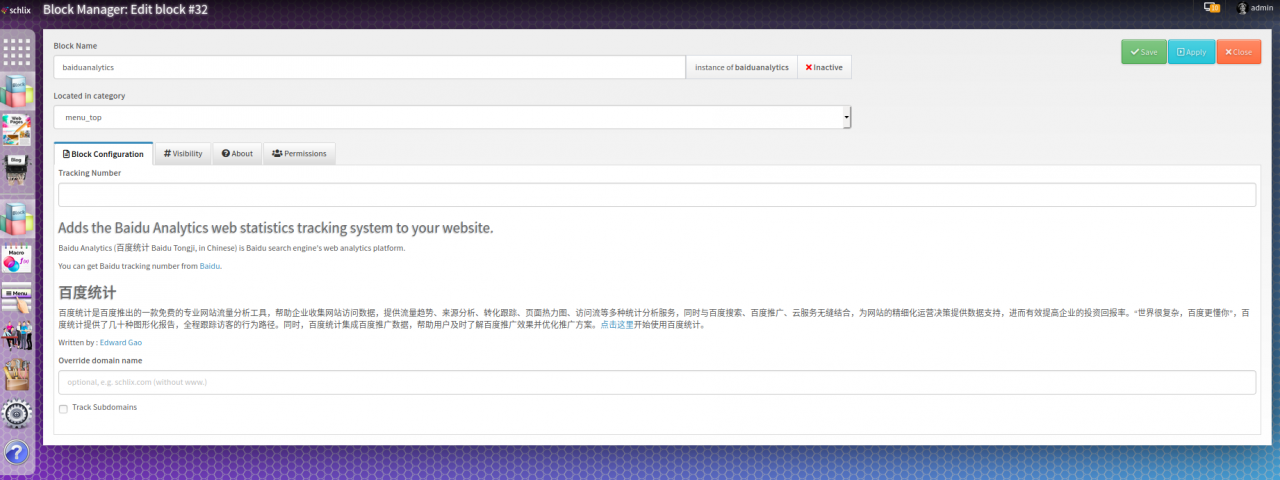The height and width of the screenshot is (480, 1280).
Task: Open the settings gear sidebar icon
Action: tap(17, 414)
